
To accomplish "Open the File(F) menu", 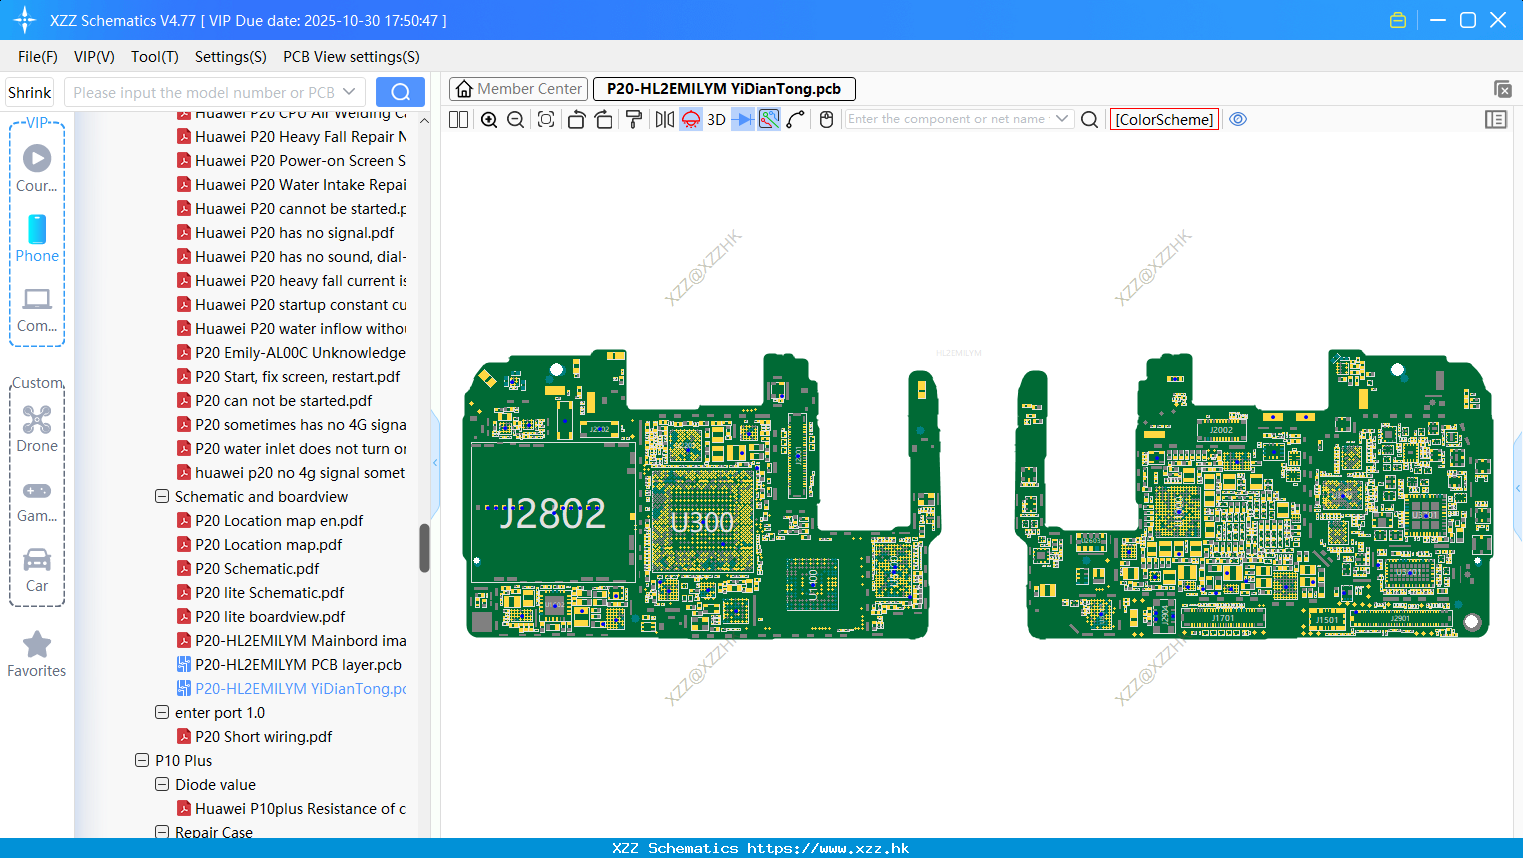I will point(38,57).
